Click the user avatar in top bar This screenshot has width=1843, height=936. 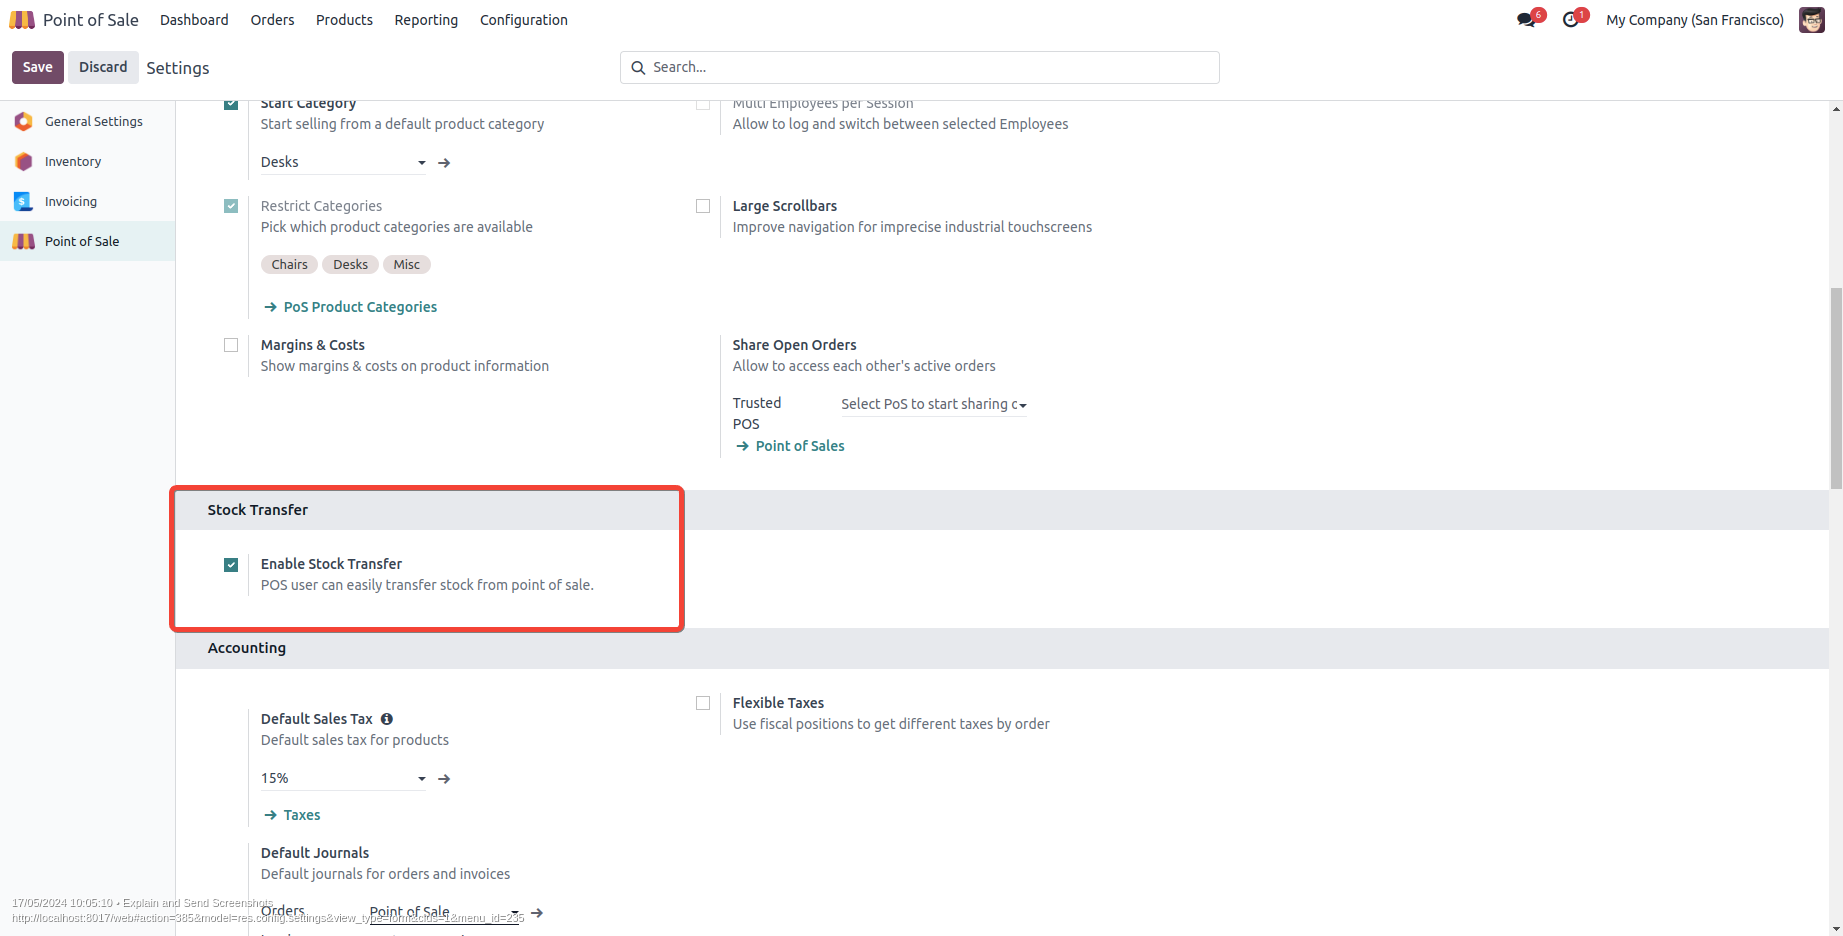tap(1811, 20)
